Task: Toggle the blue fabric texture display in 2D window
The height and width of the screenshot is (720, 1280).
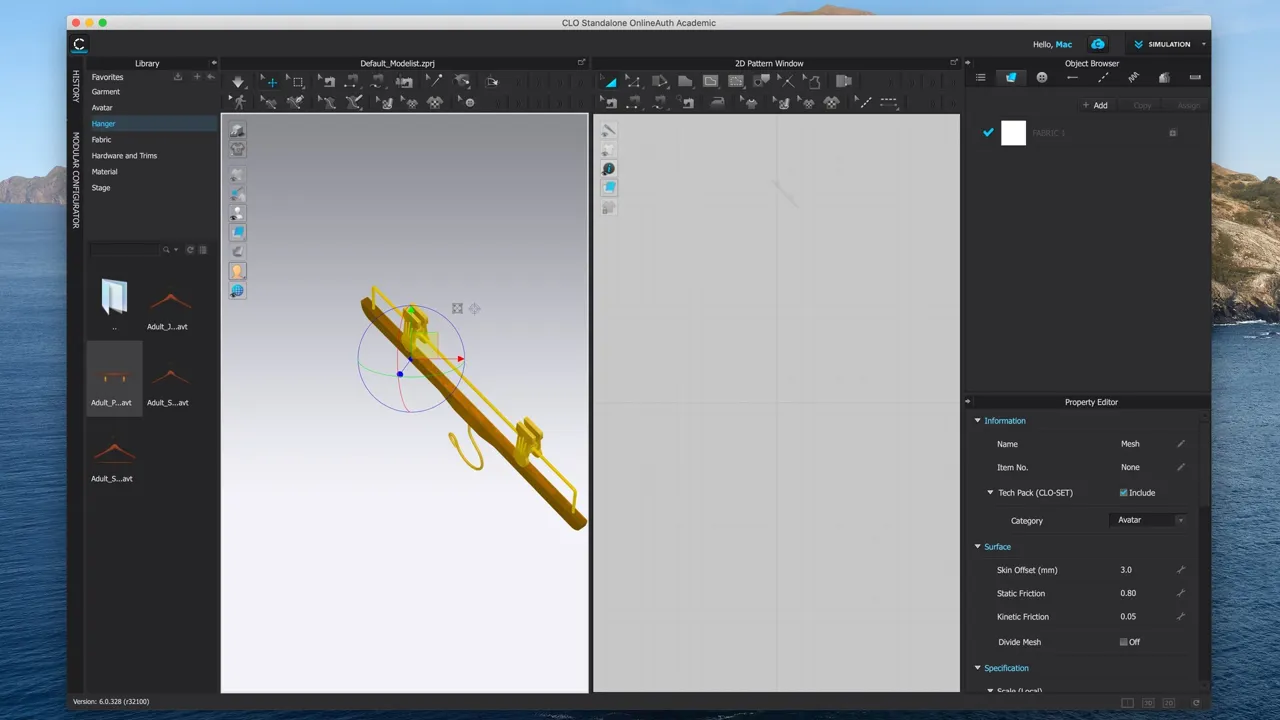Action: point(609,187)
